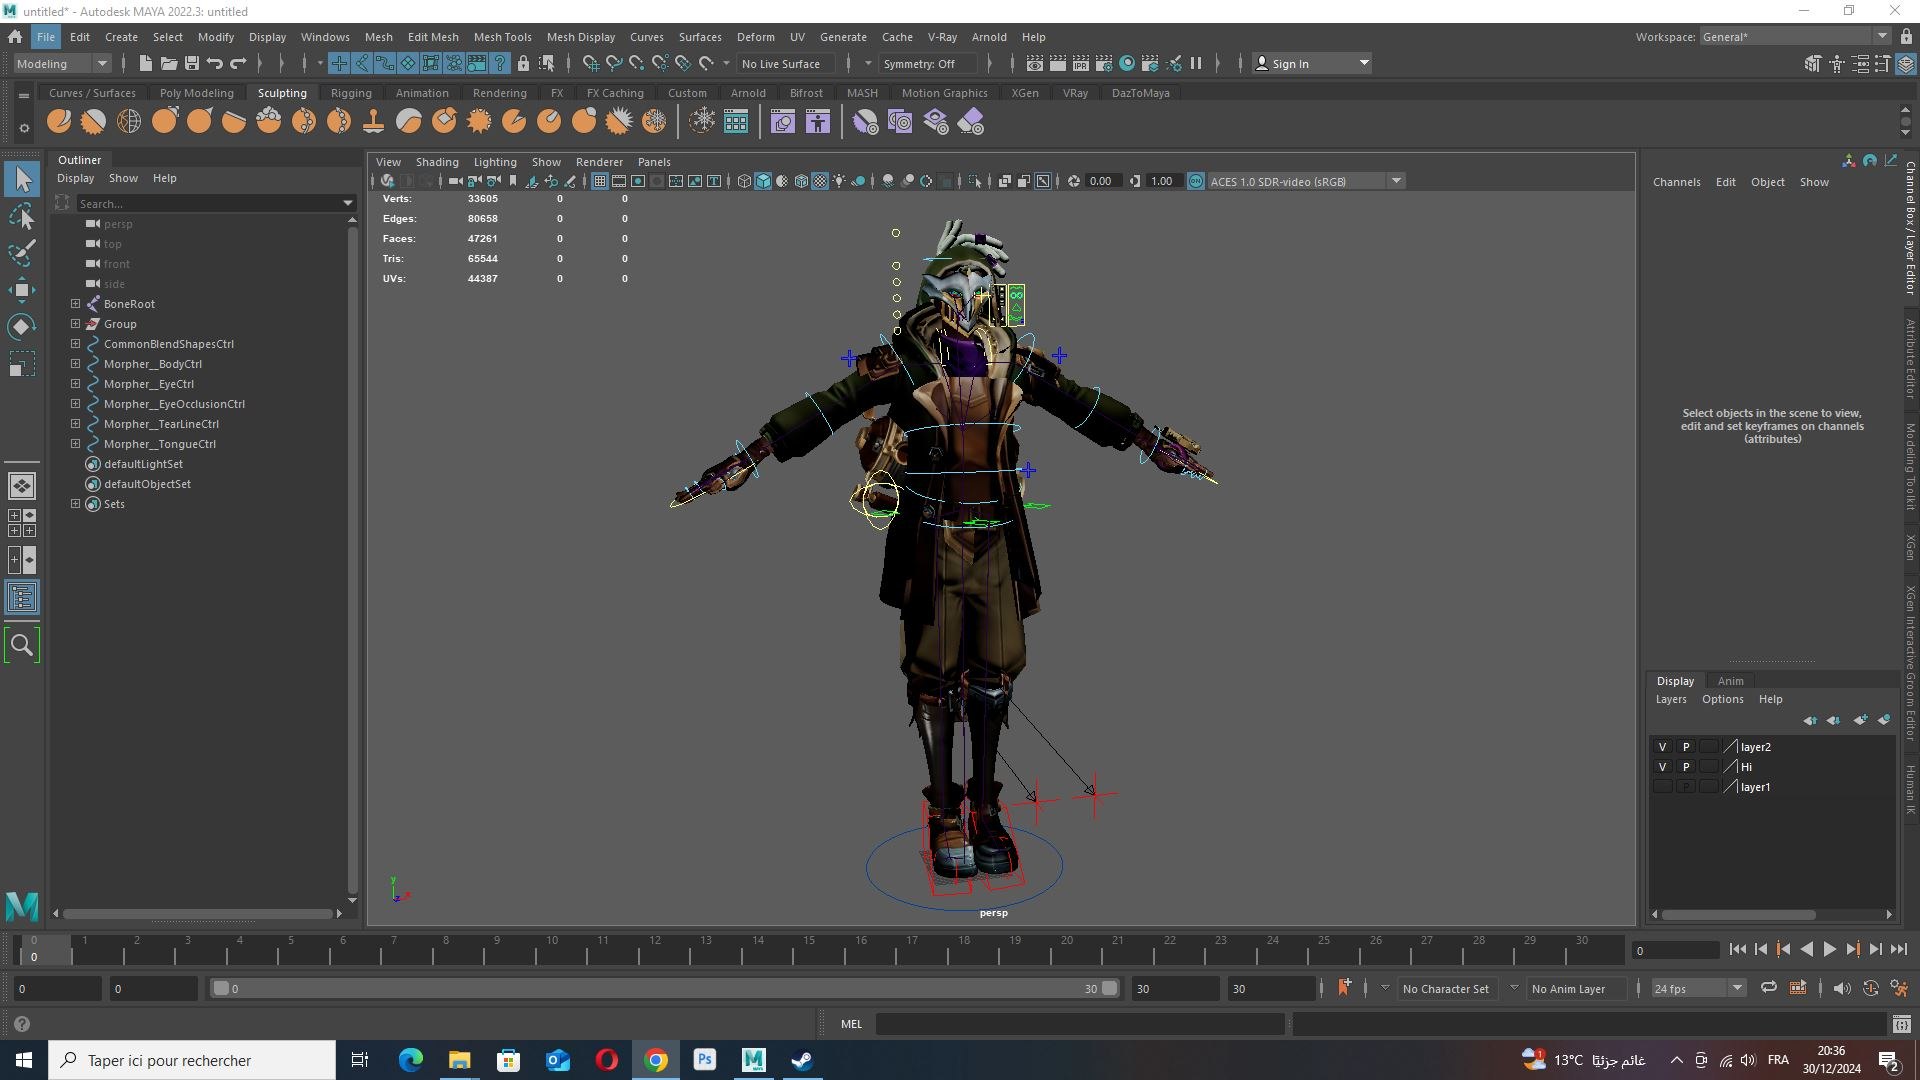Open Outliner Display menu
The height and width of the screenshot is (1080, 1920).
[x=75, y=178]
